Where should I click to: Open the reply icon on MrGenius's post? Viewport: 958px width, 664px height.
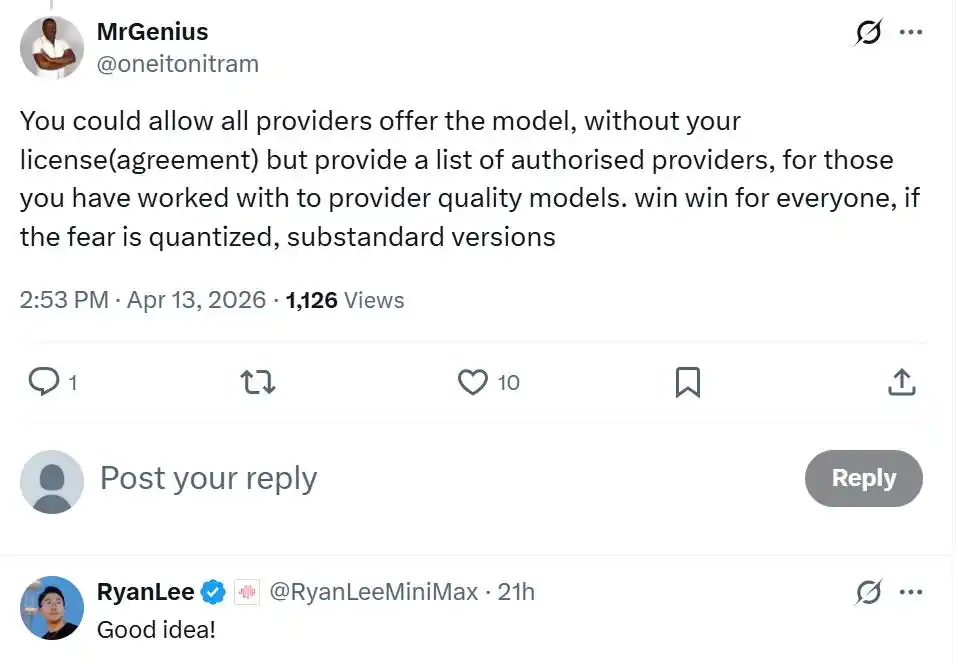coord(44,382)
